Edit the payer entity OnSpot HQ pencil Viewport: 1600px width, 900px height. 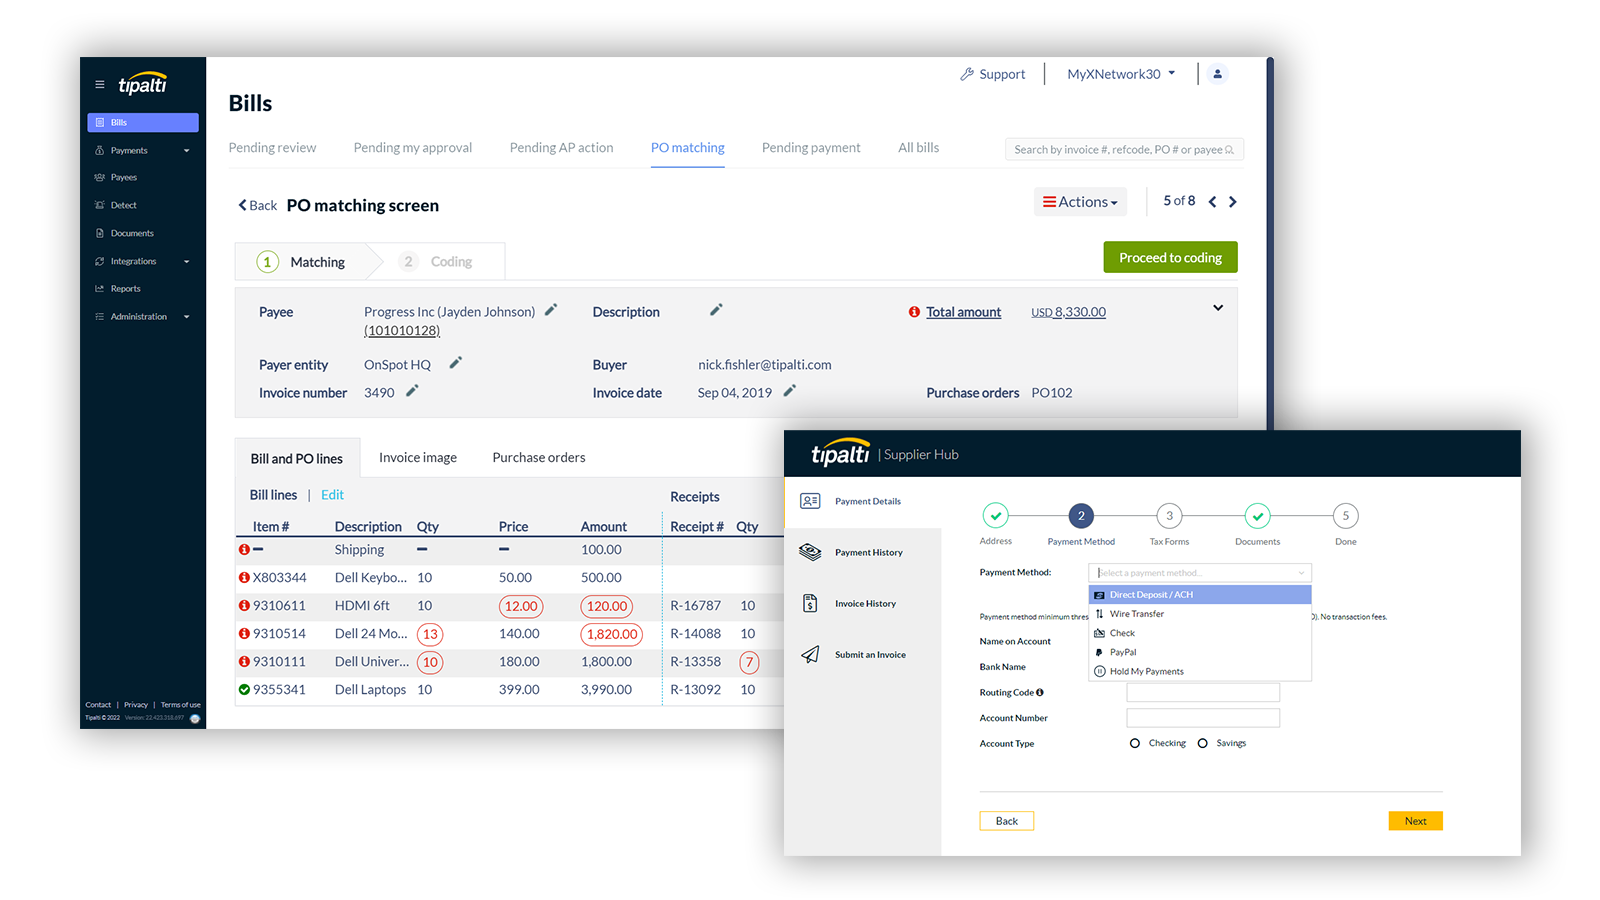pyautogui.click(x=455, y=363)
